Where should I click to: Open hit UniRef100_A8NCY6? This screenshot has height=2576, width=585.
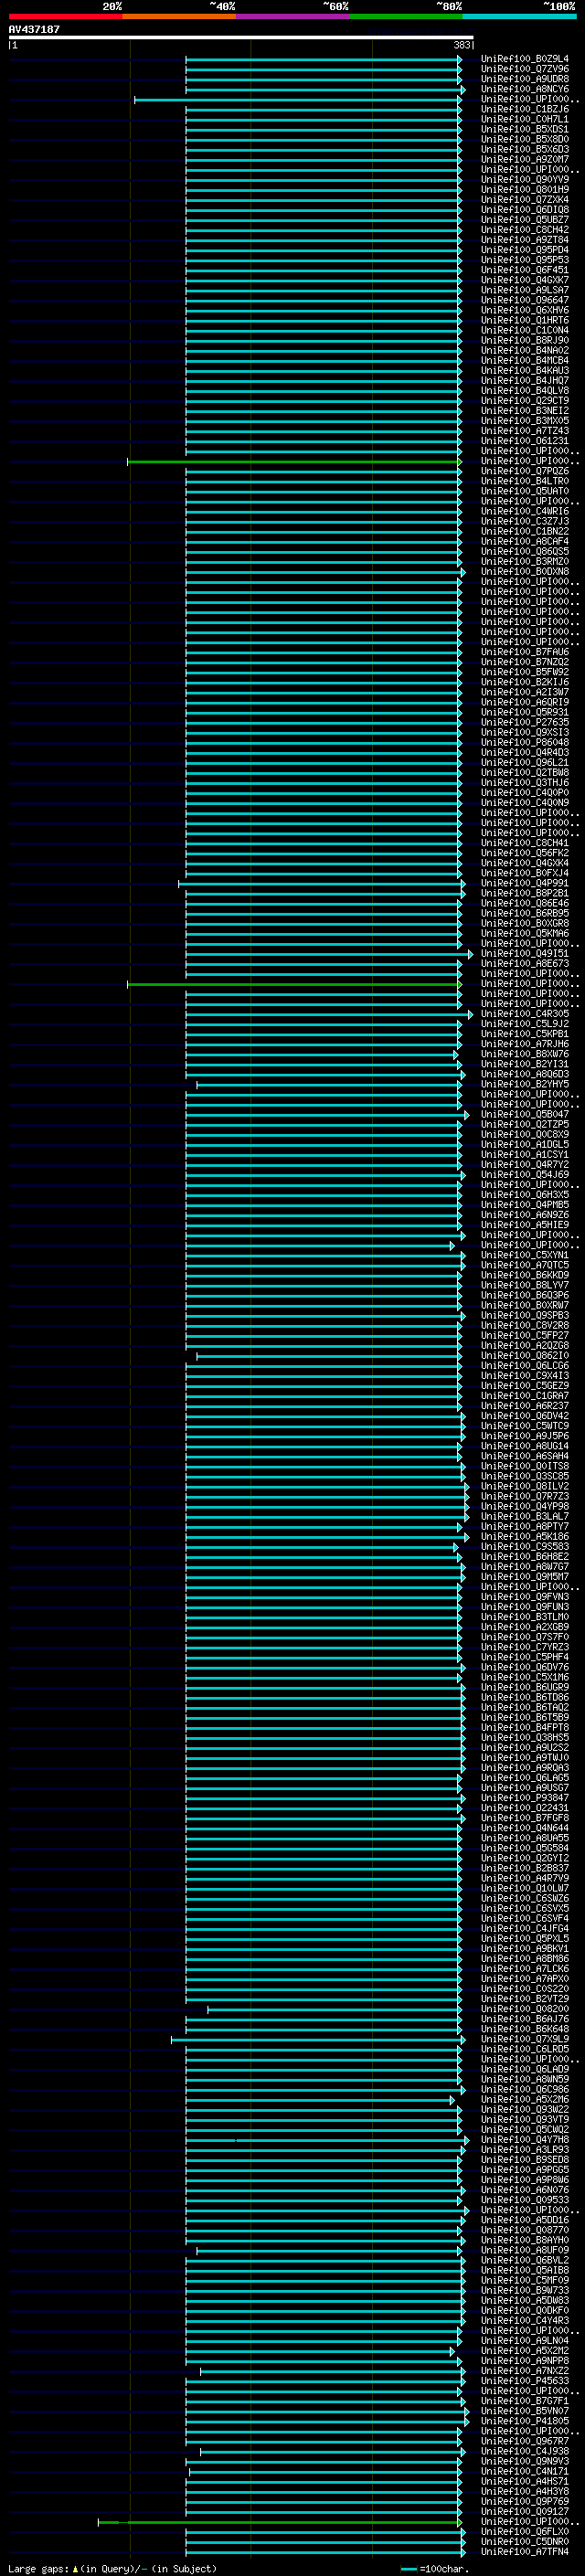click(x=524, y=89)
